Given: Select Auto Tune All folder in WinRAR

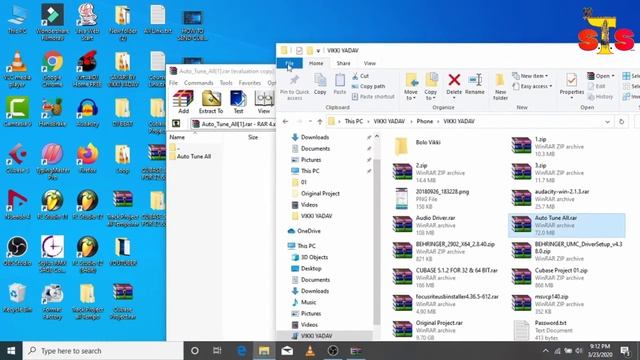Looking at the screenshot, I should [190, 156].
